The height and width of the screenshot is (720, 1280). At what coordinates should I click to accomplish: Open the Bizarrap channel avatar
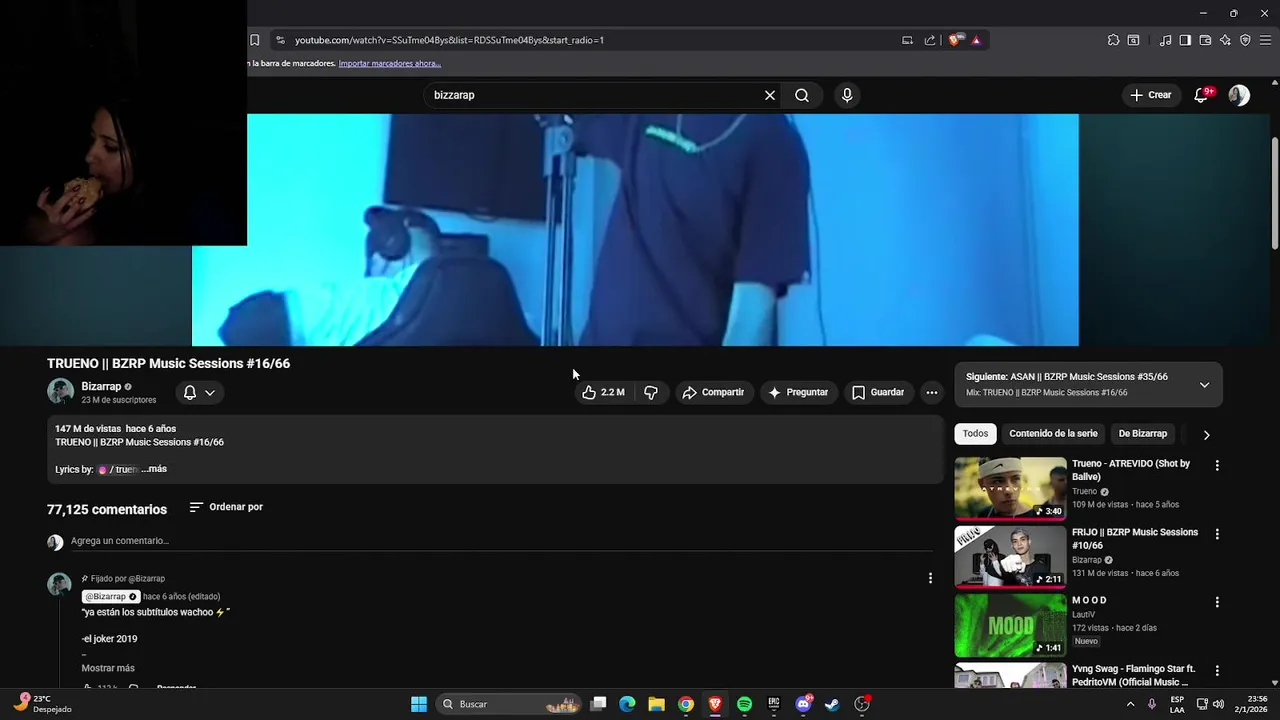click(60, 392)
